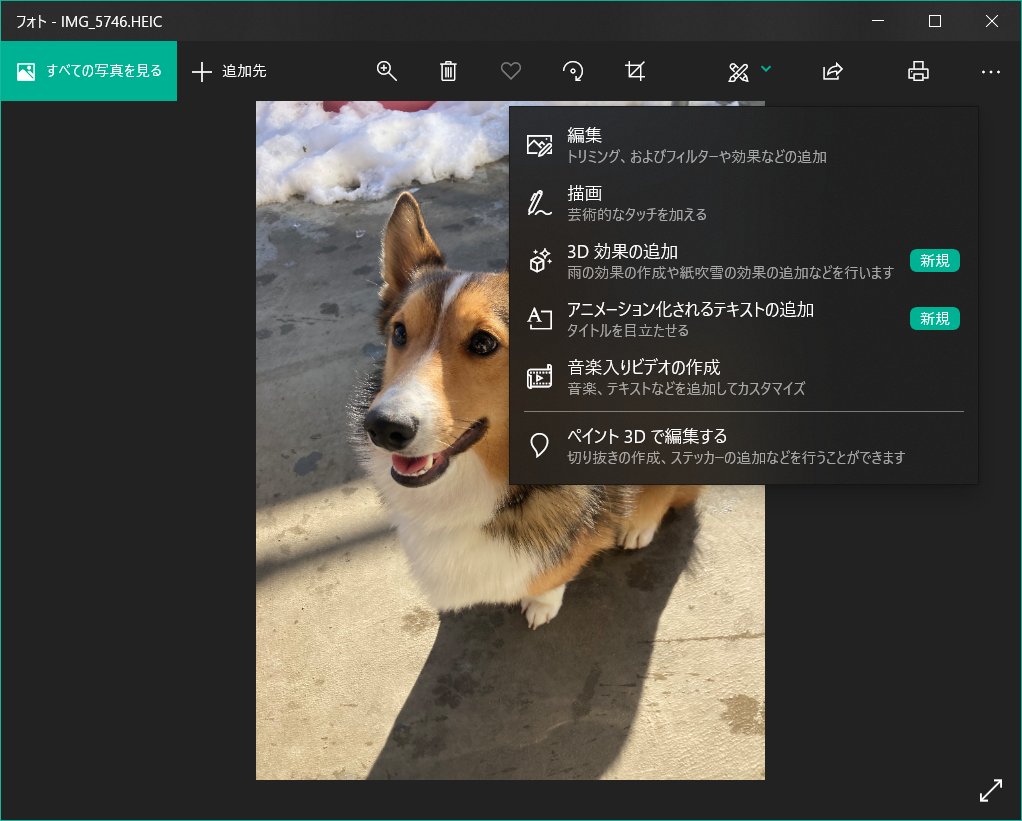Select 編集 from the dropdown menu
Viewport: 1022px width, 821px height.
coord(744,145)
